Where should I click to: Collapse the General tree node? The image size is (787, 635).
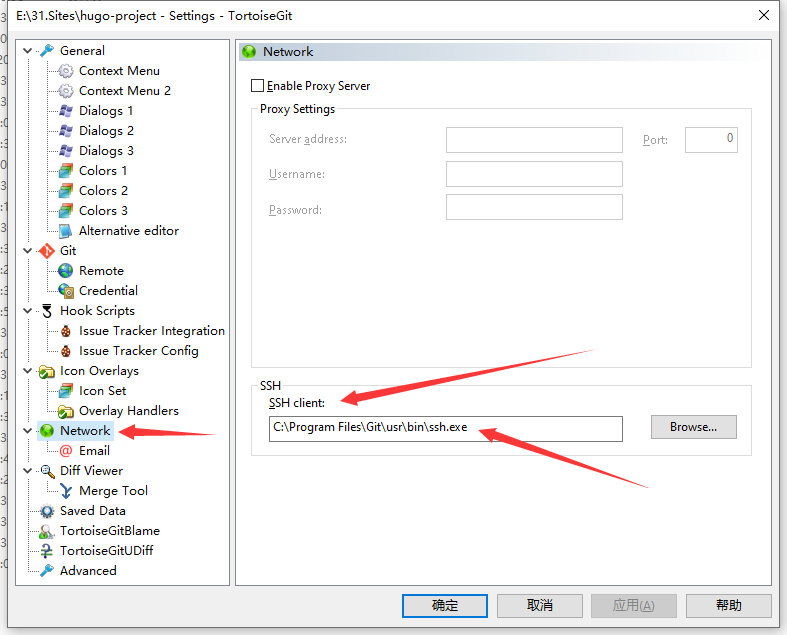[28, 51]
